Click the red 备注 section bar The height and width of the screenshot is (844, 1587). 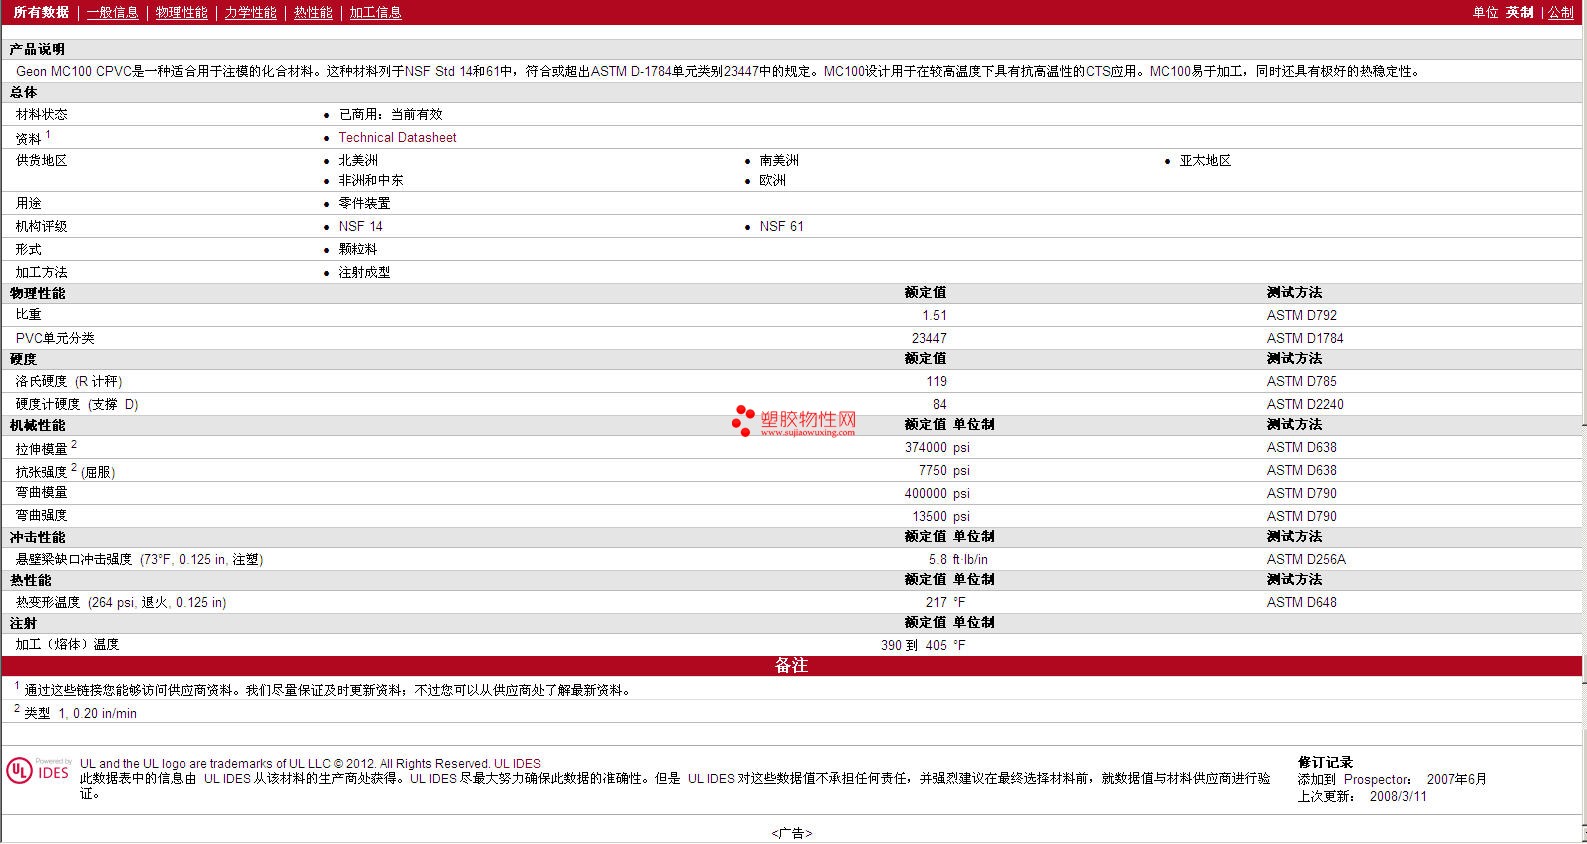791,666
